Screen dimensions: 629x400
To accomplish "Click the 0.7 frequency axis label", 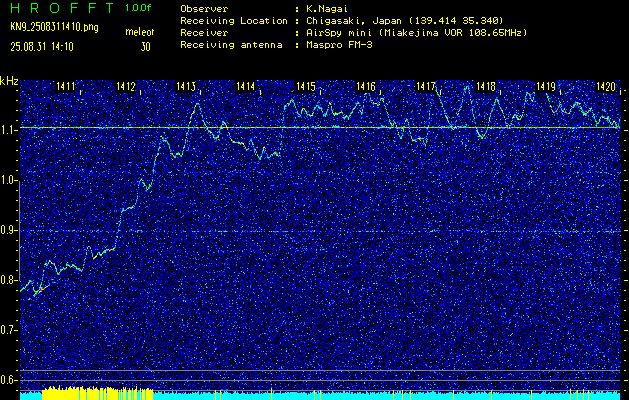I will coord(7,330).
